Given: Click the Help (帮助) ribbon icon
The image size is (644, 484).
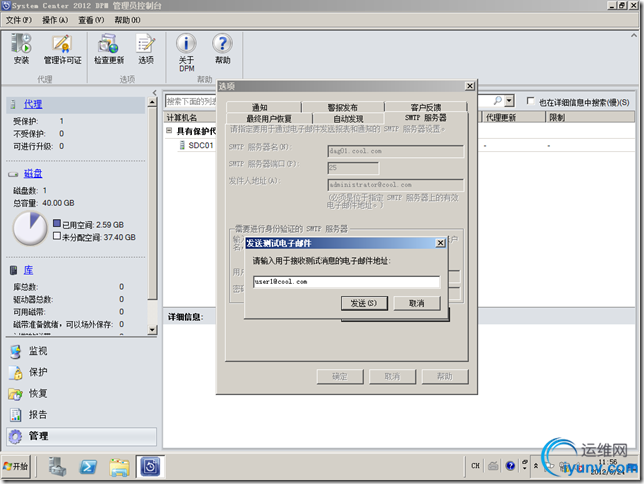Looking at the screenshot, I should [223, 49].
